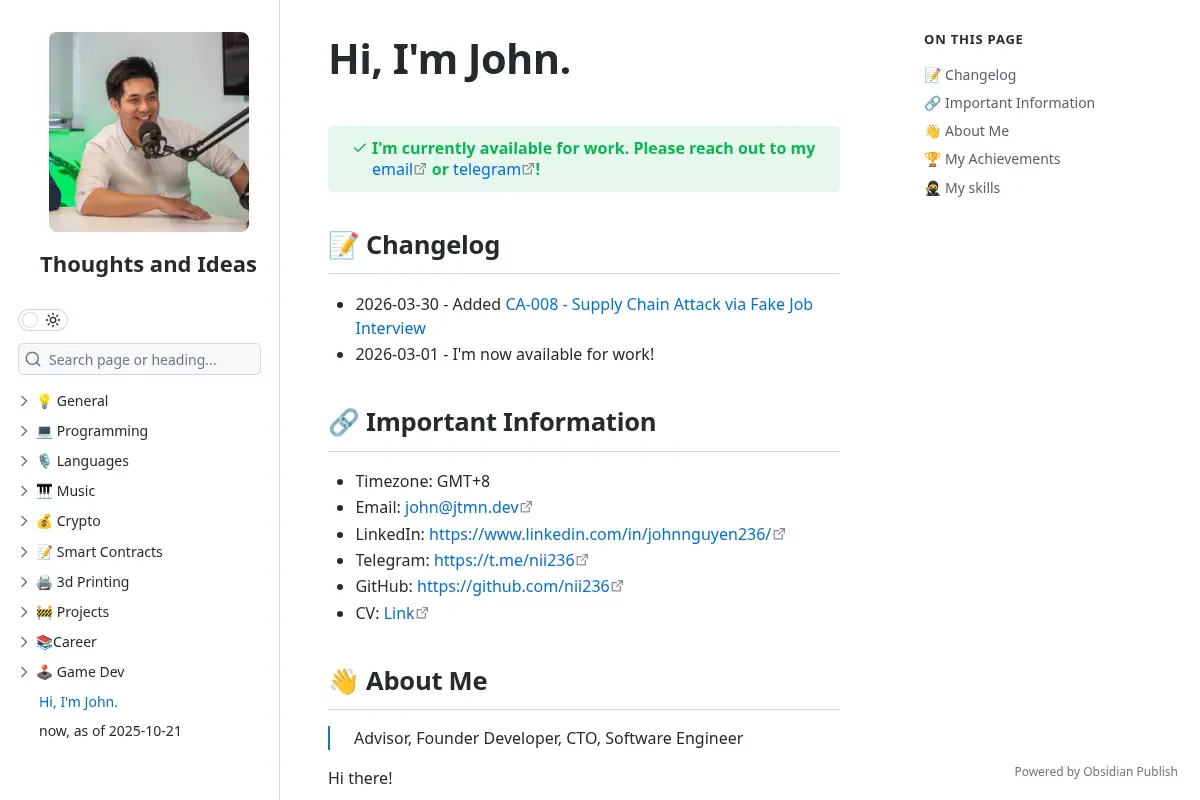
Task: Open the github.com/nii236 URL
Action: [513, 586]
